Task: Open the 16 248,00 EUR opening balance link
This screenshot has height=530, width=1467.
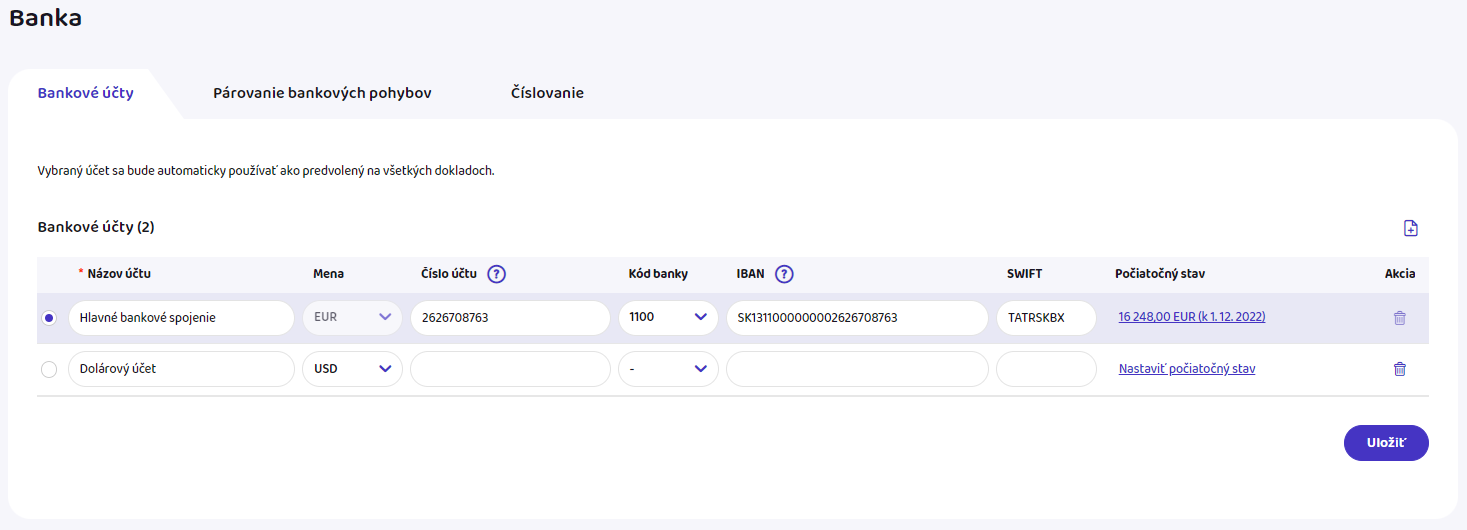Action: pos(1191,317)
